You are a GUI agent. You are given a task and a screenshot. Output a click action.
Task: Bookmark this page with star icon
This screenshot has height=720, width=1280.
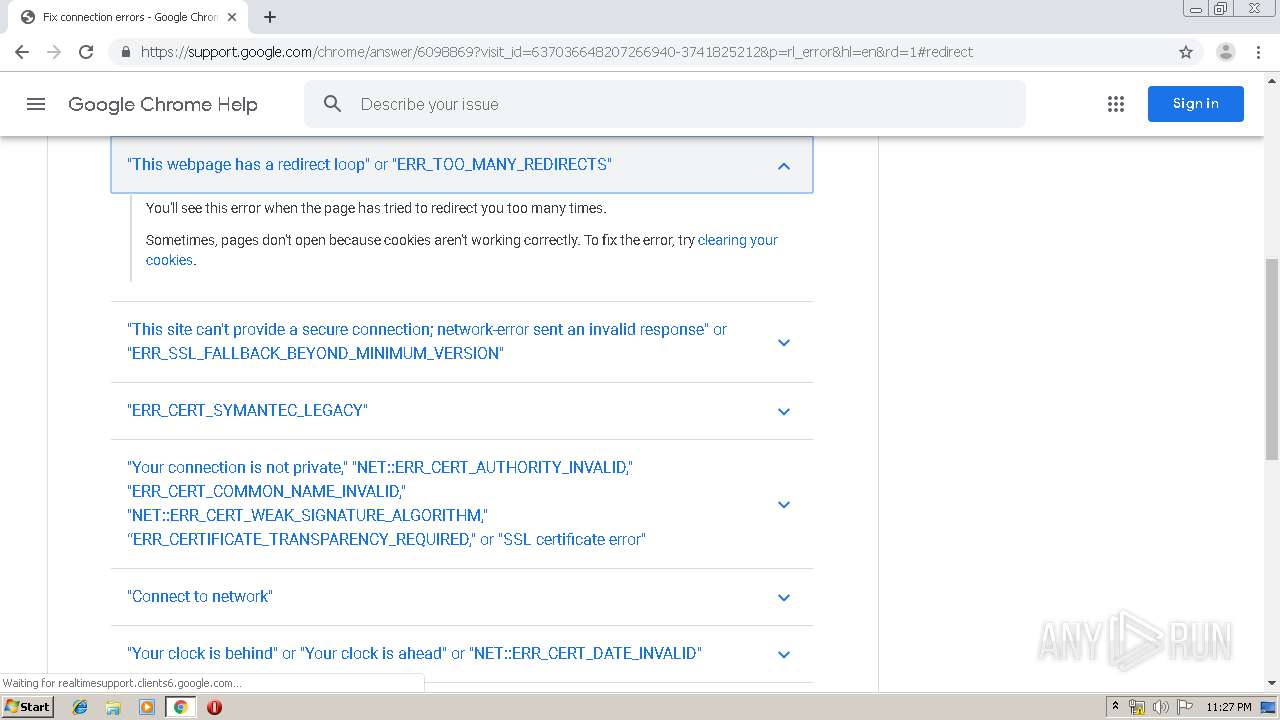pyautogui.click(x=1186, y=52)
